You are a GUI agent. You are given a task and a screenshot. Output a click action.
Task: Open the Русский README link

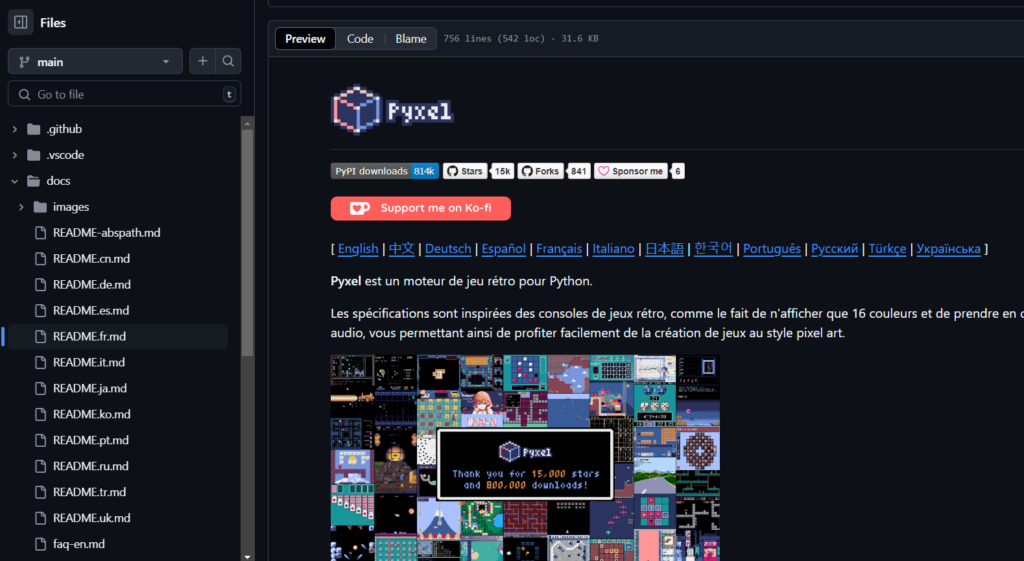835,249
